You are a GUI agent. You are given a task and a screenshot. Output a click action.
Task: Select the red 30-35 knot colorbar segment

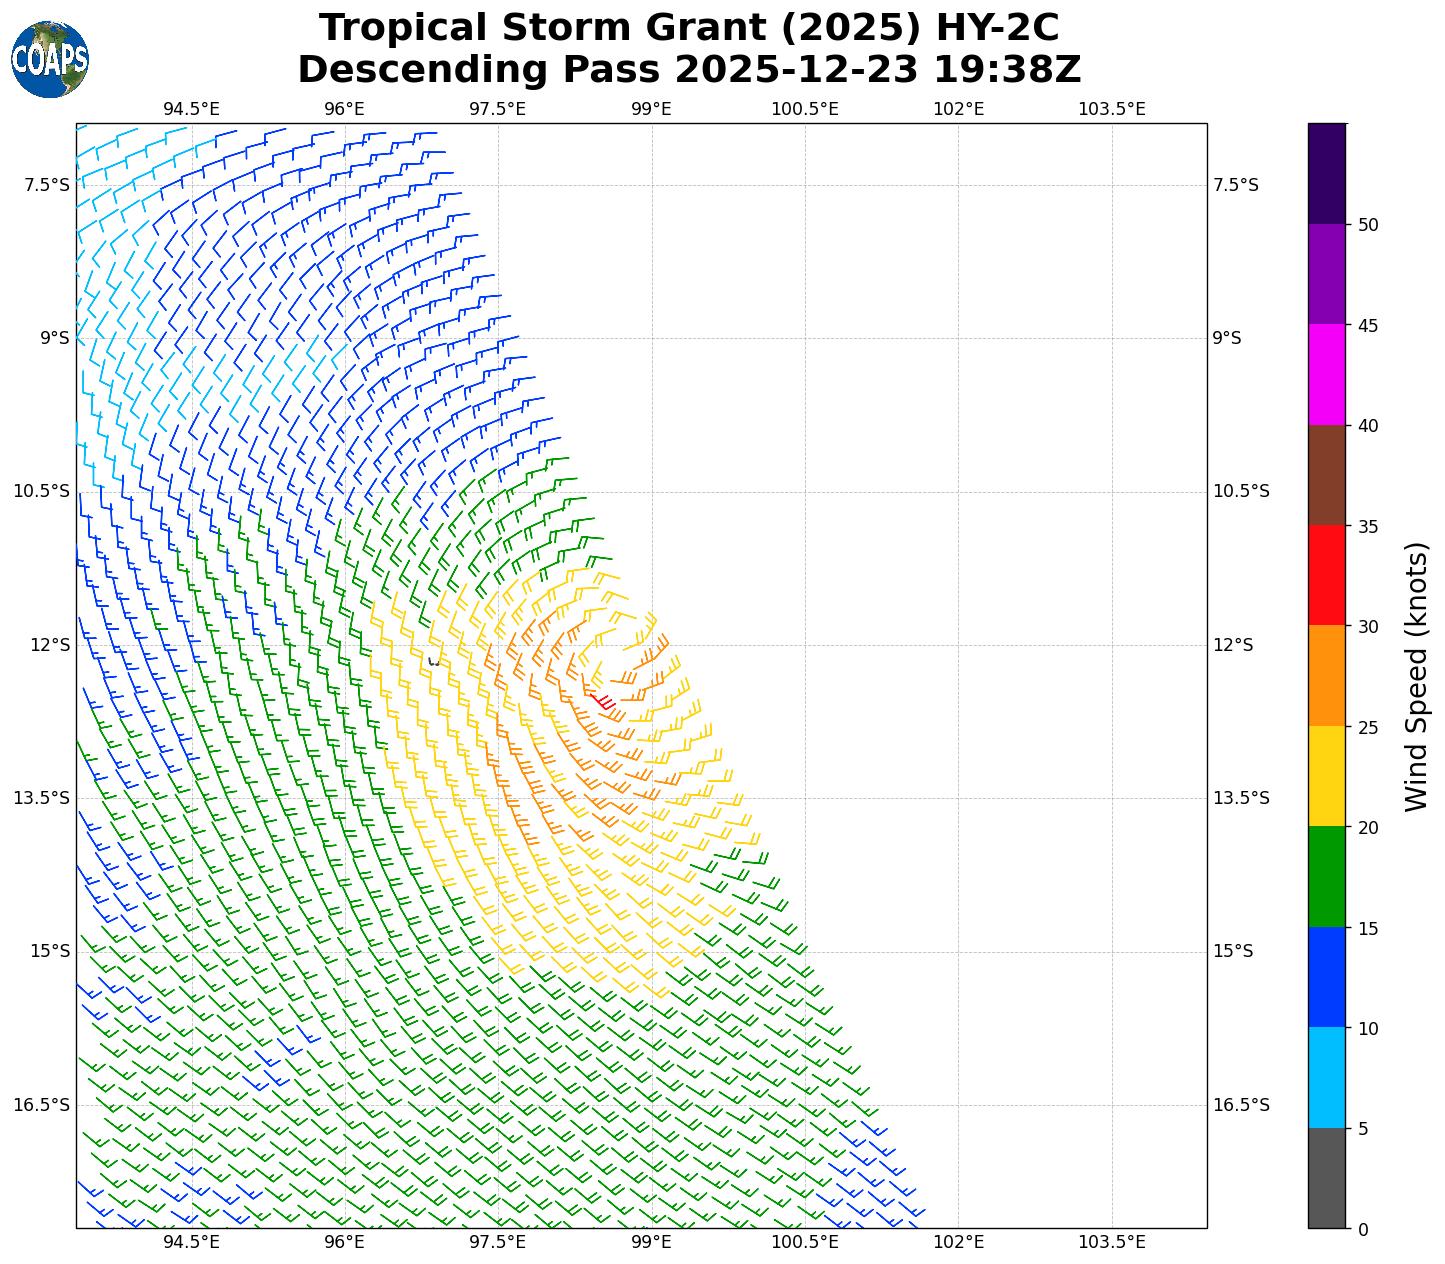pos(1327,575)
